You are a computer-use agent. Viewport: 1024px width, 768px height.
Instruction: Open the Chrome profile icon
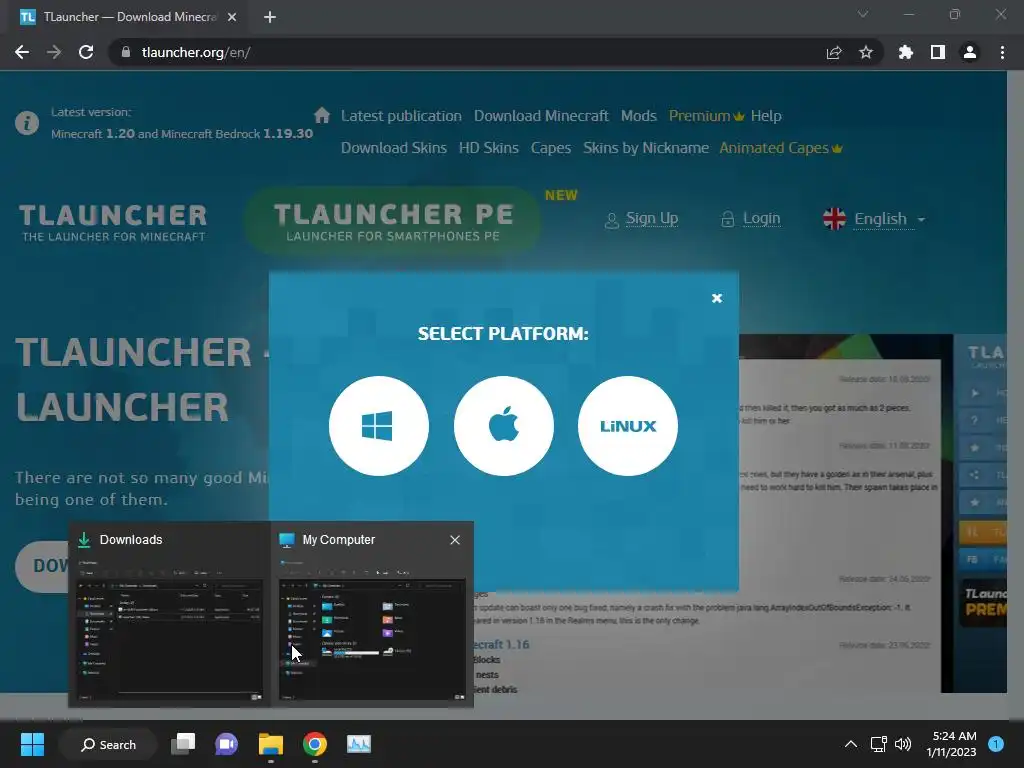[970, 52]
